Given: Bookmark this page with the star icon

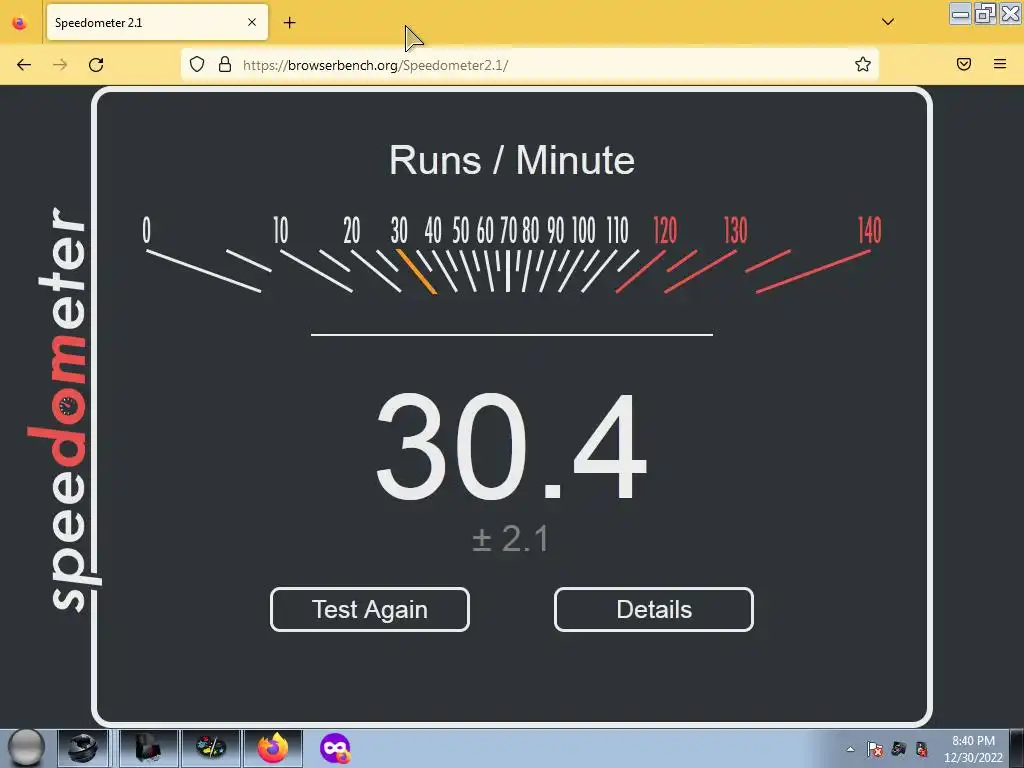Looking at the screenshot, I should (863, 64).
